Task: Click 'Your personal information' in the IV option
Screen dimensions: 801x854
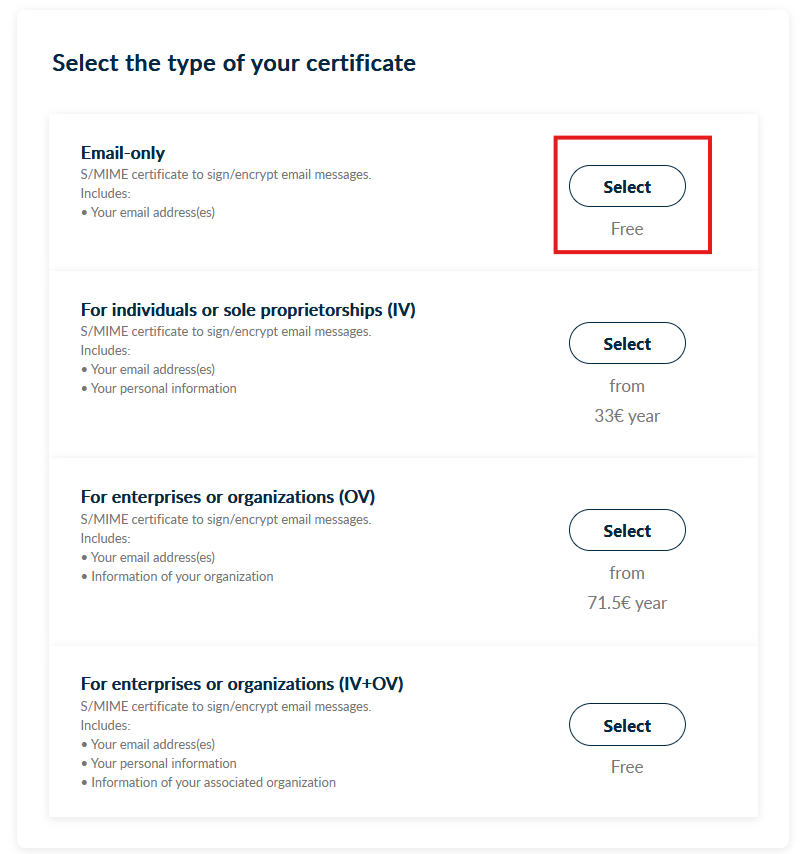Action: coord(164,388)
